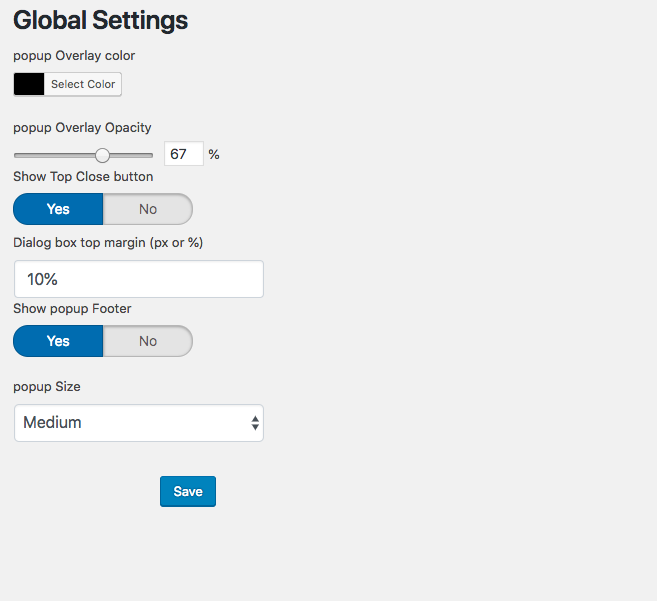This screenshot has width=657, height=601.
Task: Click the Save button
Action: click(x=188, y=491)
